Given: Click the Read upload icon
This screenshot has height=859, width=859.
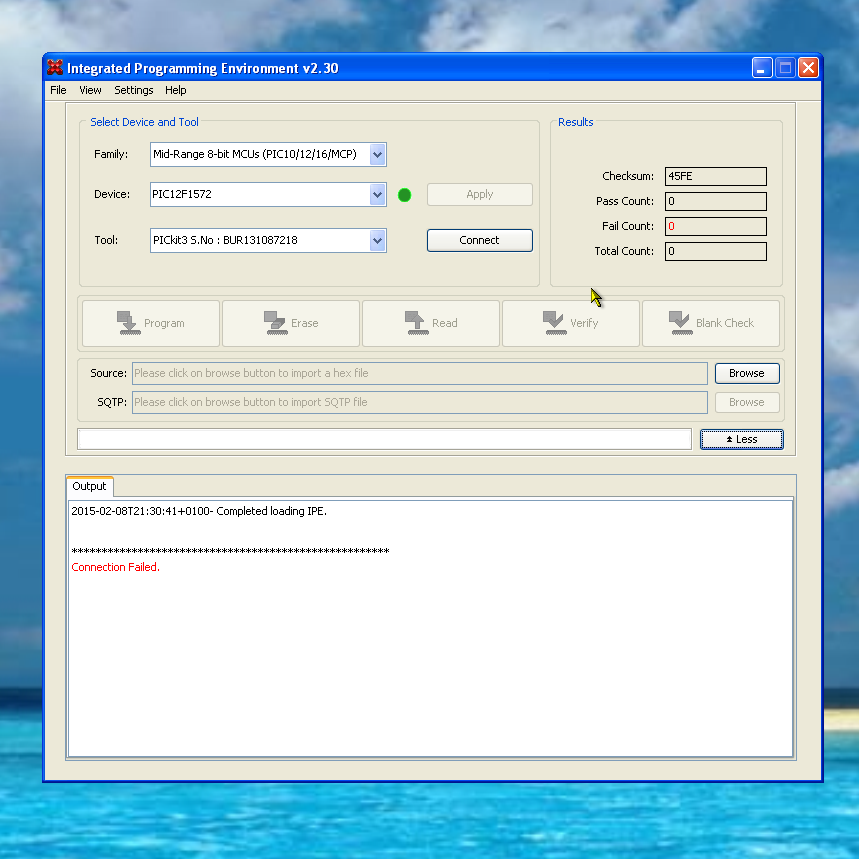Looking at the screenshot, I should pyautogui.click(x=416, y=323).
